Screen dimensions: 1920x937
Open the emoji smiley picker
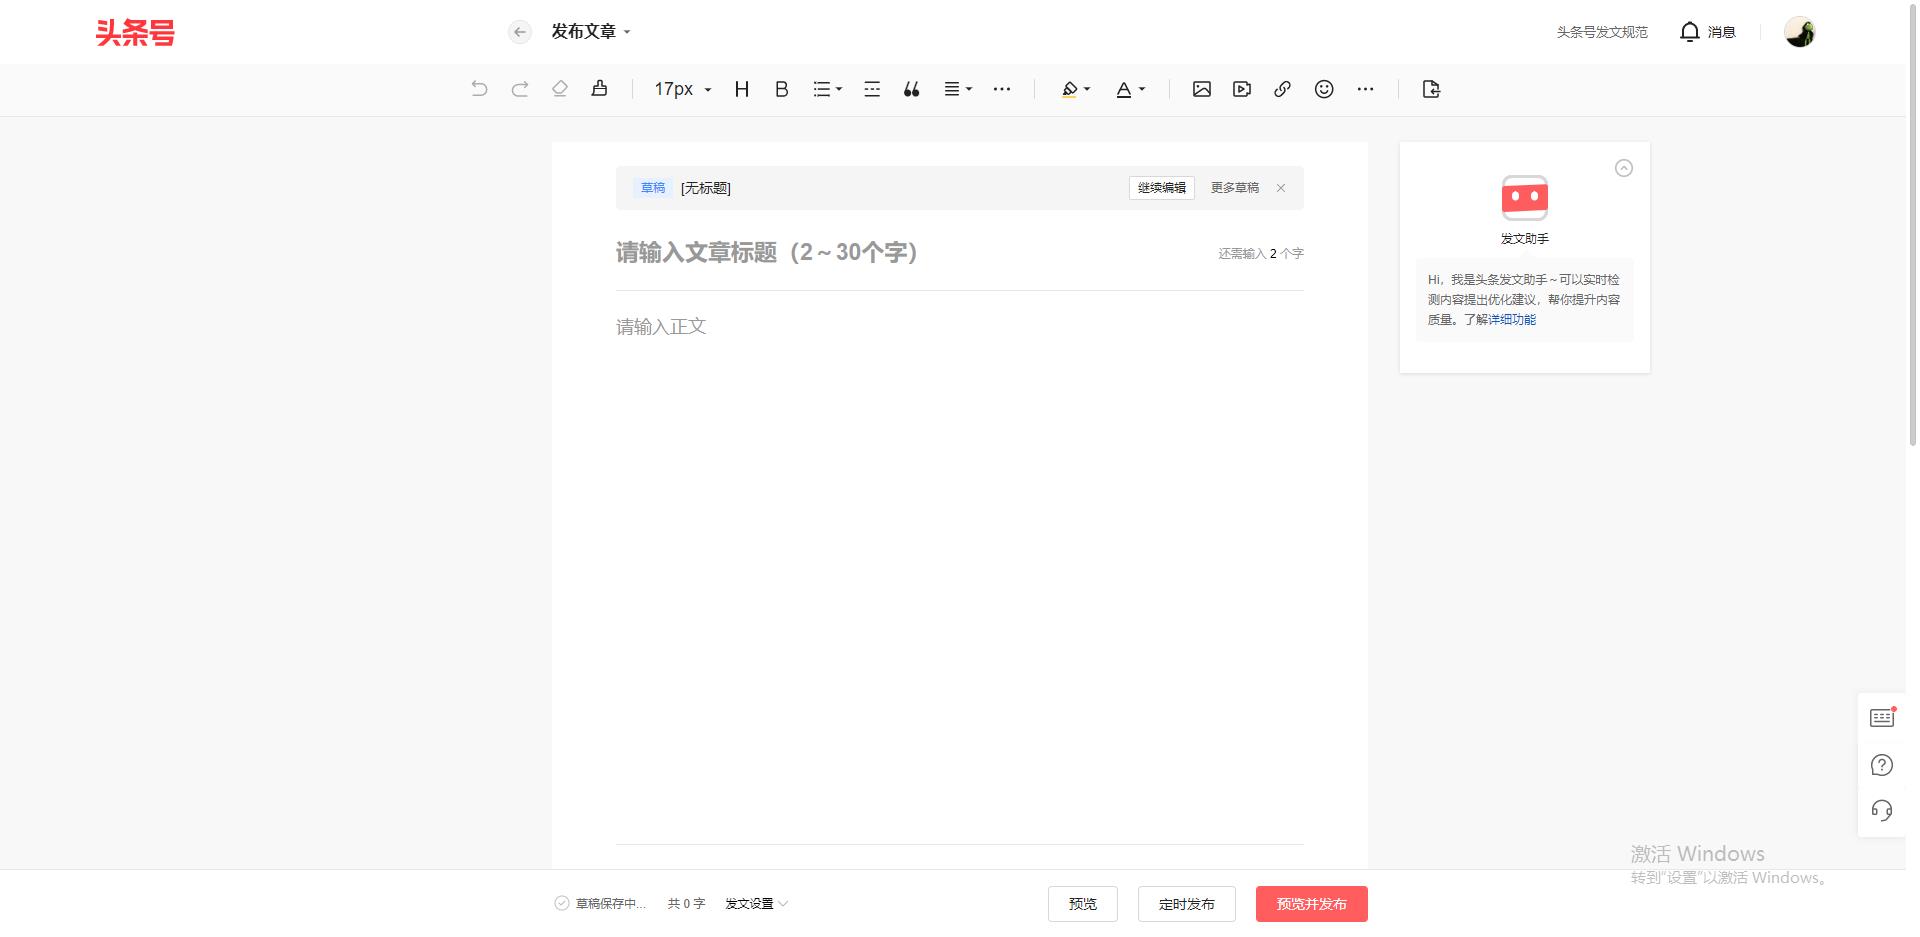(1323, 89)
